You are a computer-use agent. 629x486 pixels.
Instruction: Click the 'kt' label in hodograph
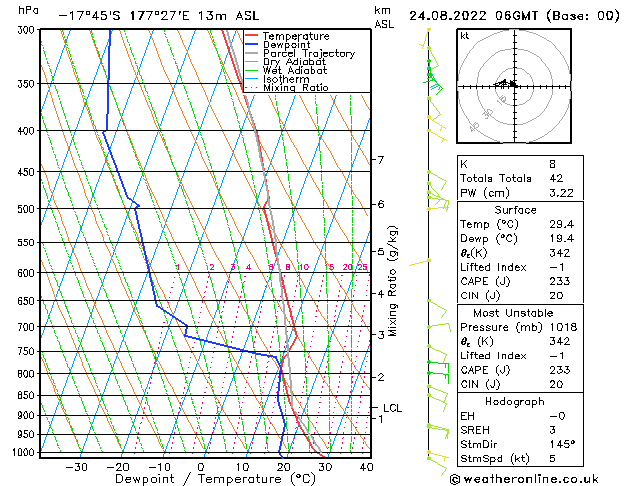point(465,36)
